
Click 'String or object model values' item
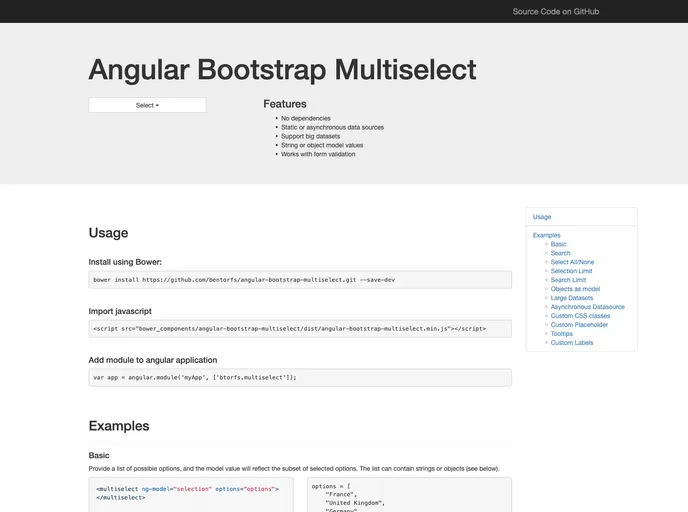322,145
